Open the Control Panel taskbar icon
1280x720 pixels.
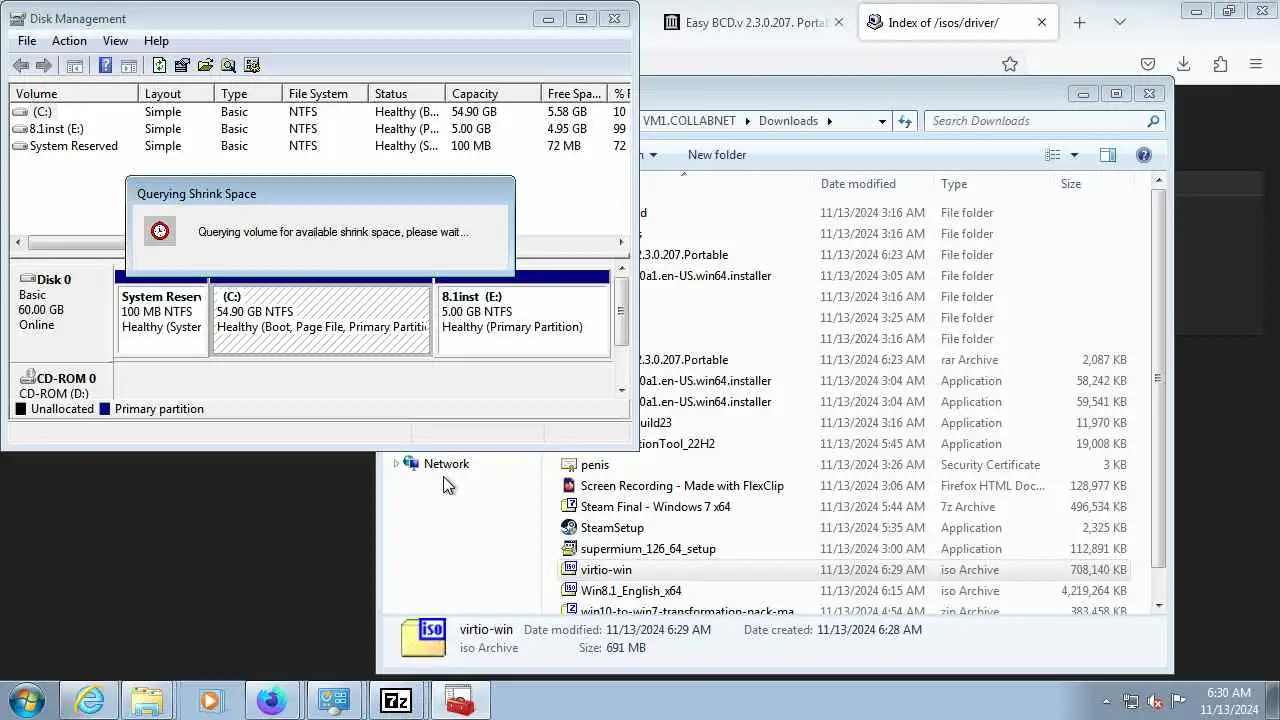click(x=333, y=701)
